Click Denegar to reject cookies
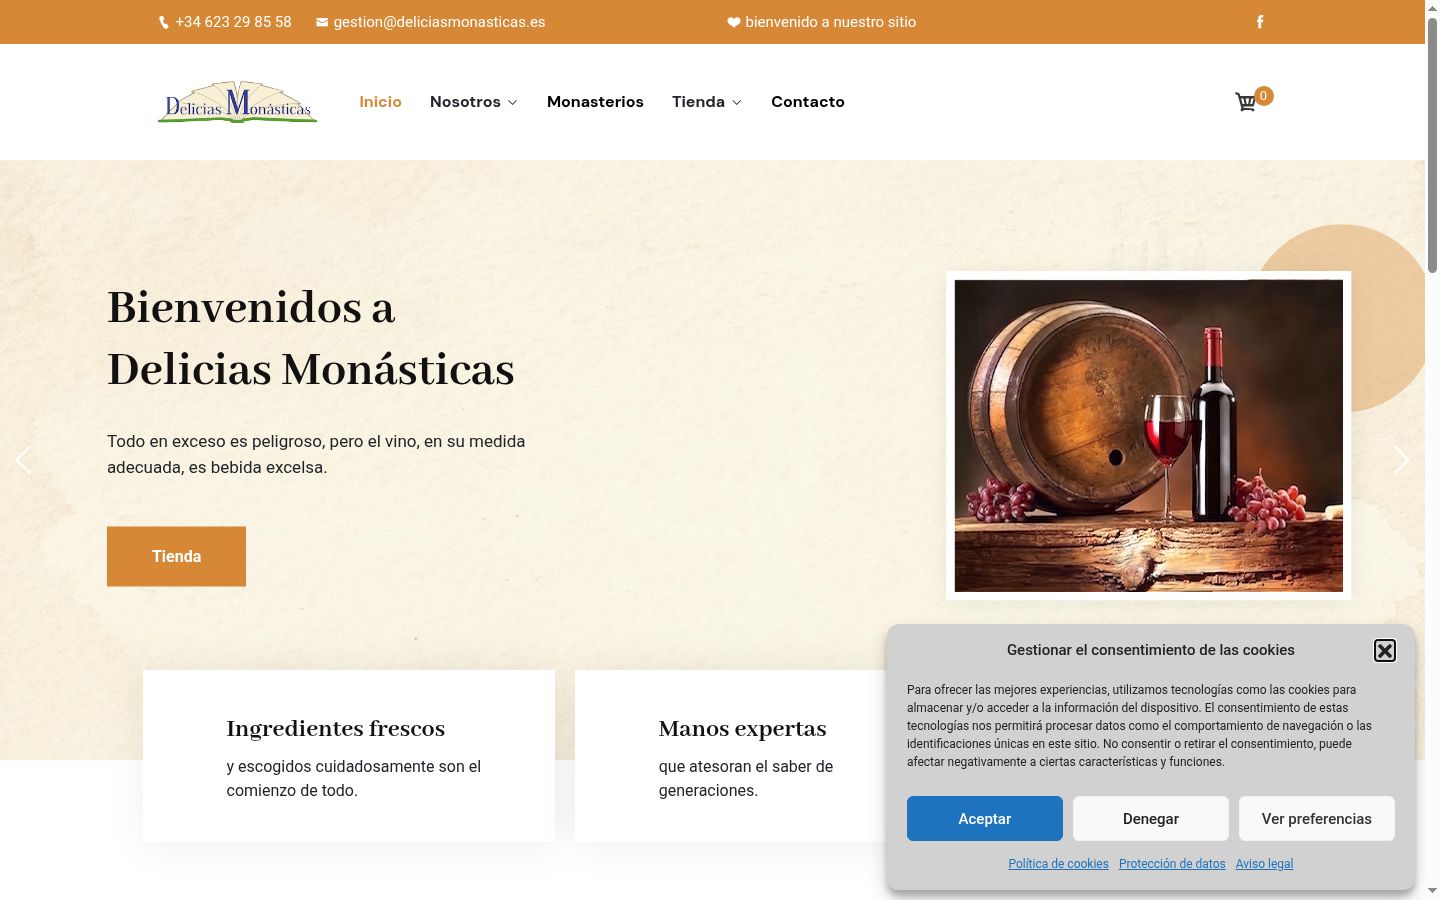1440x900 pixels. tap(1151, 819)
